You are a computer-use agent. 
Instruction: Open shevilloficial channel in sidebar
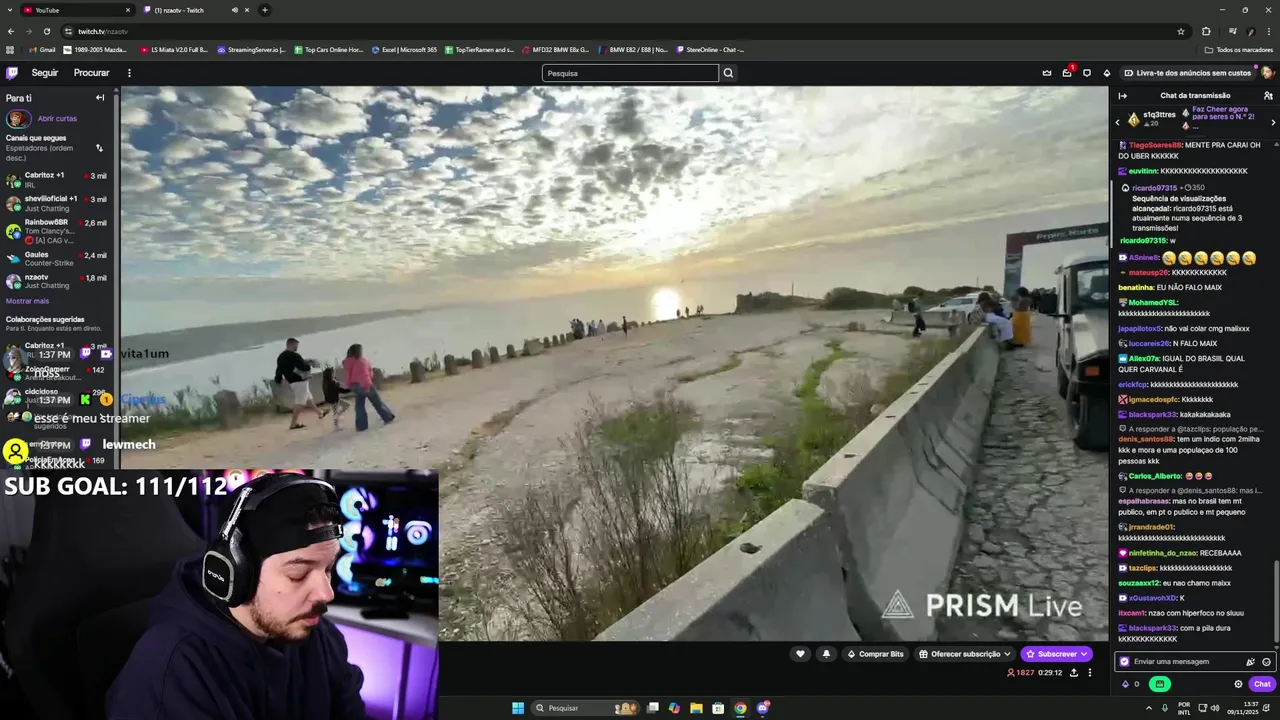[58, 202]
